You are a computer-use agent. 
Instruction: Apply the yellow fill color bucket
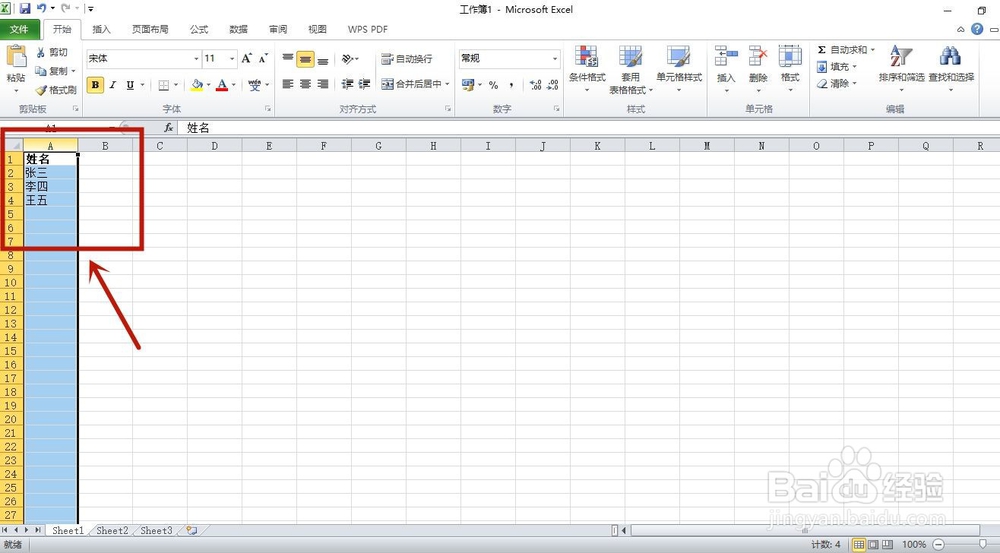pyautogui.click(x=196, y=84)
